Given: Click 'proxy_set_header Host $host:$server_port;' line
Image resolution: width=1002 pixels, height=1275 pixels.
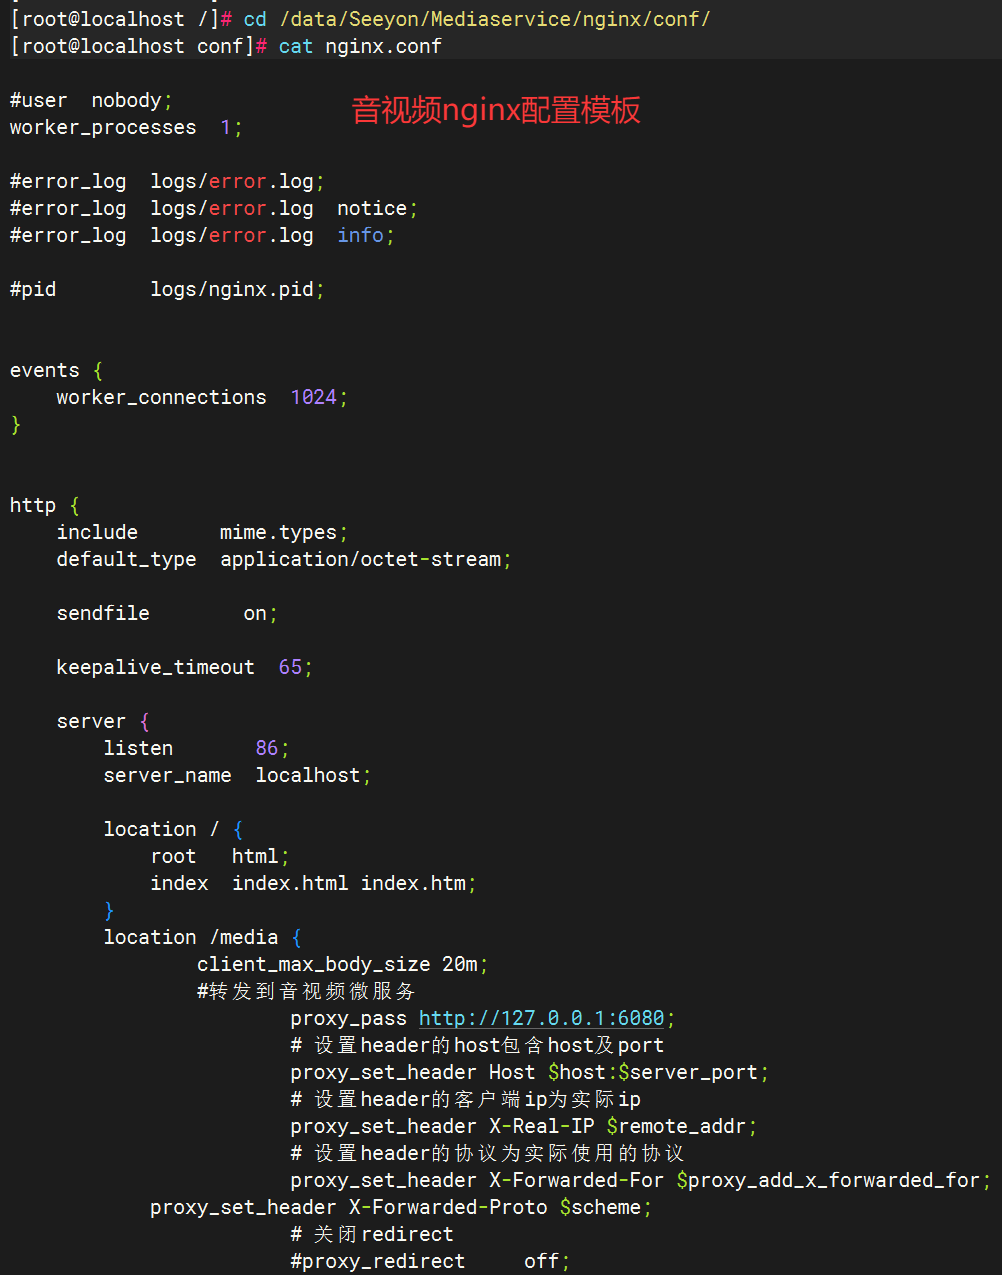Looking at the screenshot, I should (530, 1072).
